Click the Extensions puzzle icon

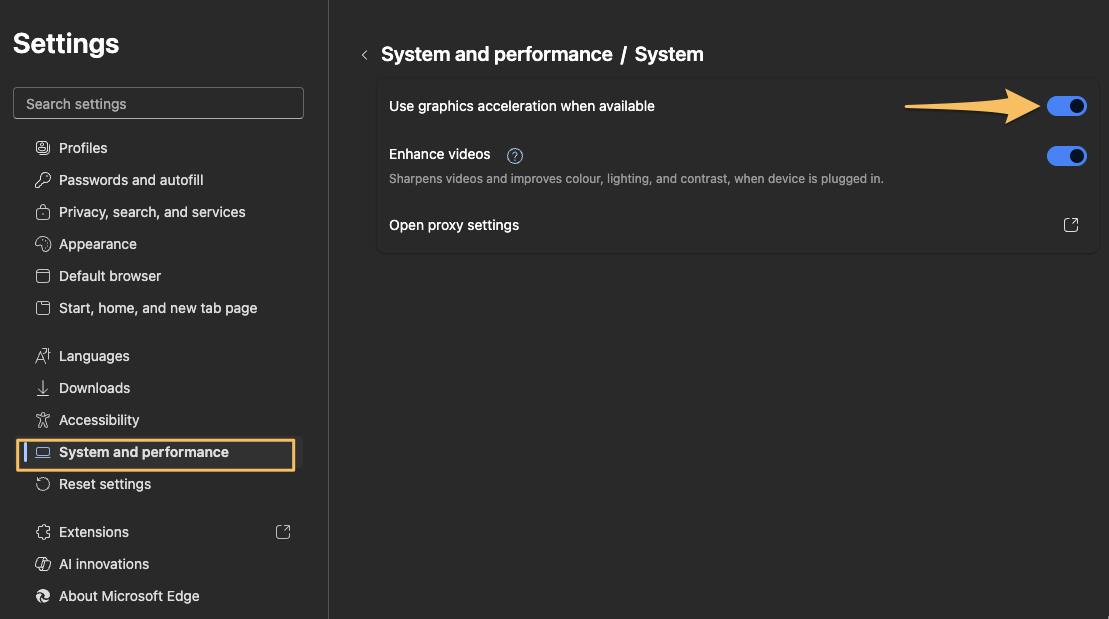pos(42,532)
